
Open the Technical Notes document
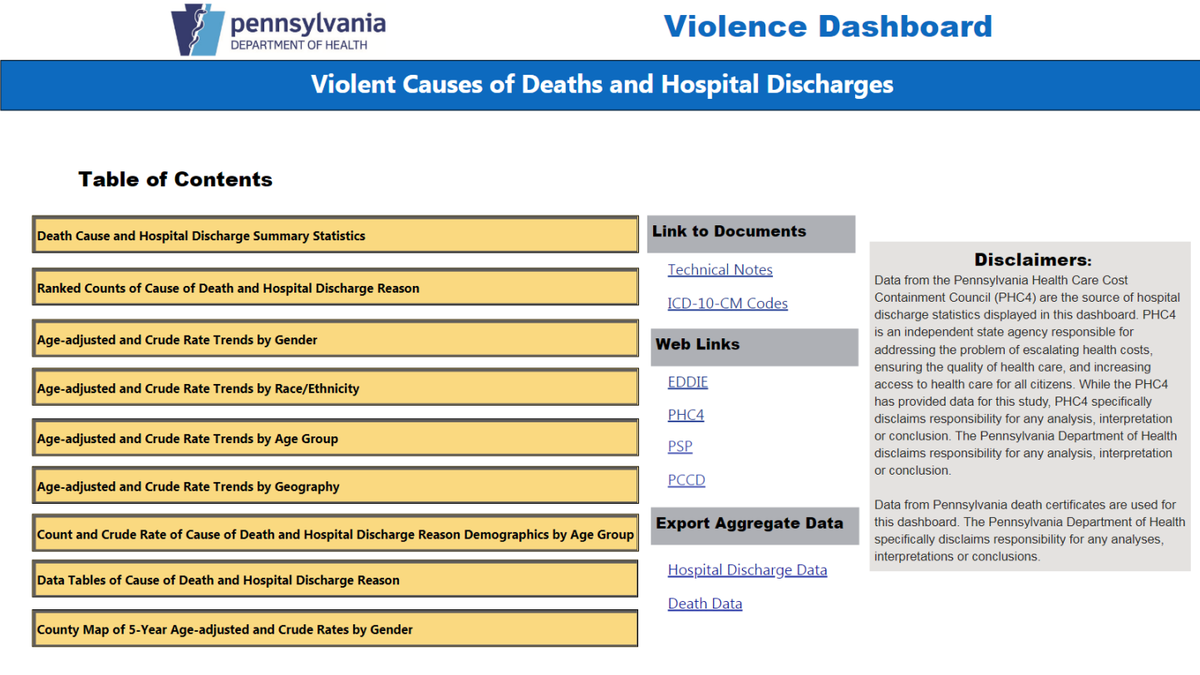click(x=720, y=269)
